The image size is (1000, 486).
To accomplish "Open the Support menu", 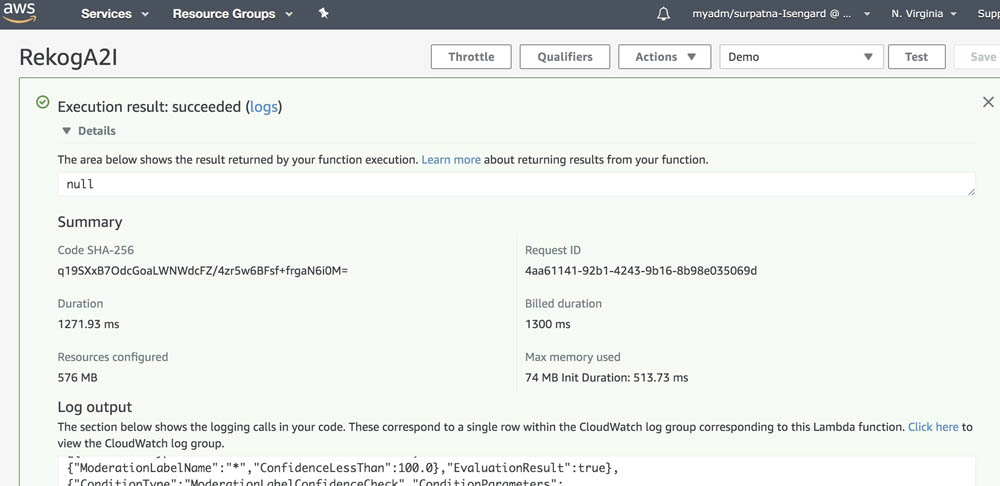I will point(989,13).
